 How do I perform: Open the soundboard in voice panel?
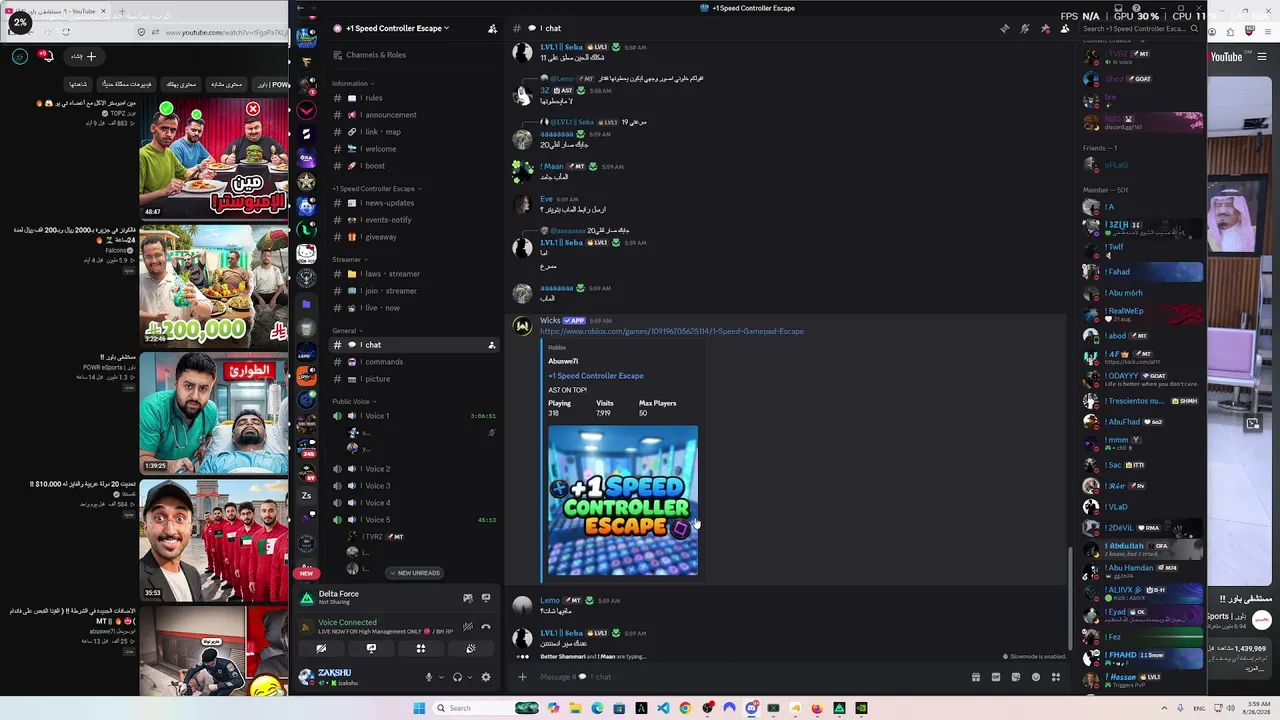click(x=471, y=648)
